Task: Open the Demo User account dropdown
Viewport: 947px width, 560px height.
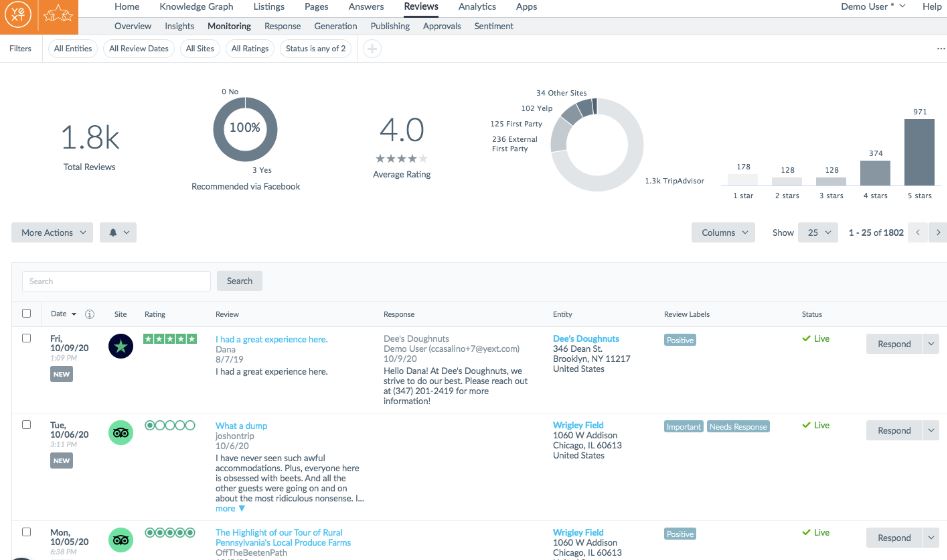Action: 873,7
